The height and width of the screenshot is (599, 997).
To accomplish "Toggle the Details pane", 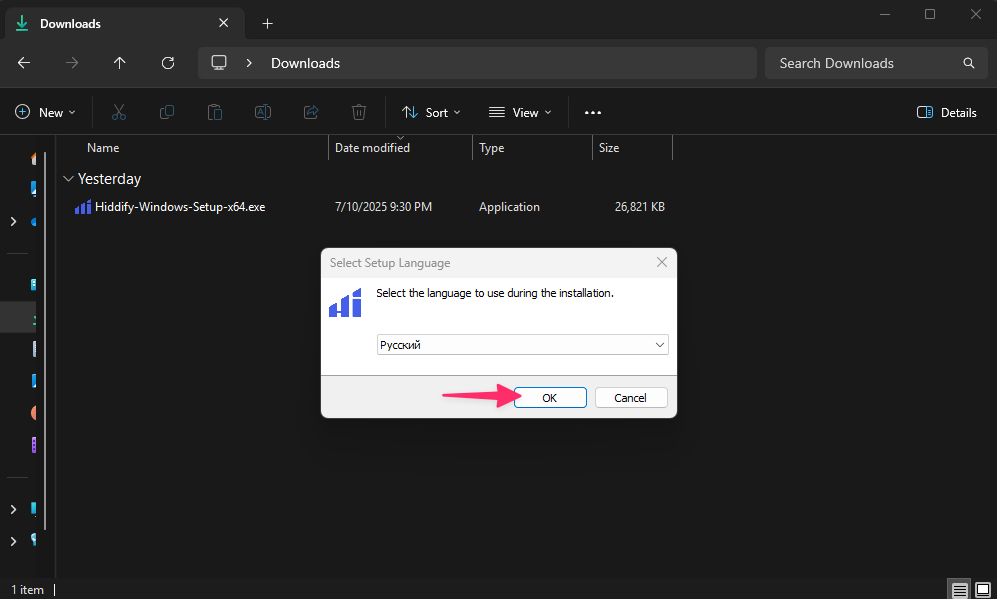I will (947, 113).
